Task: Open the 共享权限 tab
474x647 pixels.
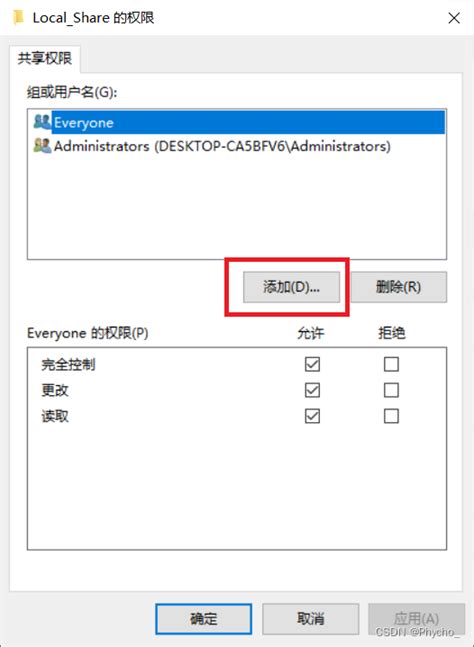Action: click(45, 59)
